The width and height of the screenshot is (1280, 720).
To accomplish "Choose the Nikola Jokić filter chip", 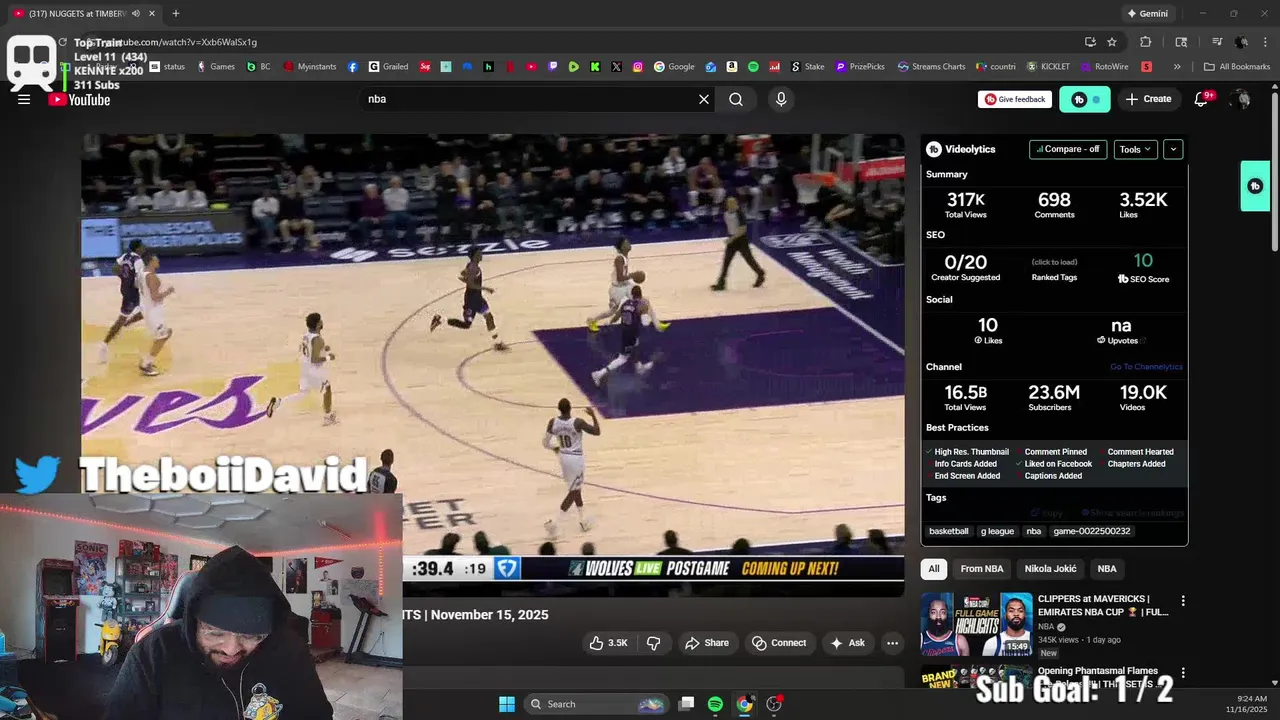I will 1050,569.
